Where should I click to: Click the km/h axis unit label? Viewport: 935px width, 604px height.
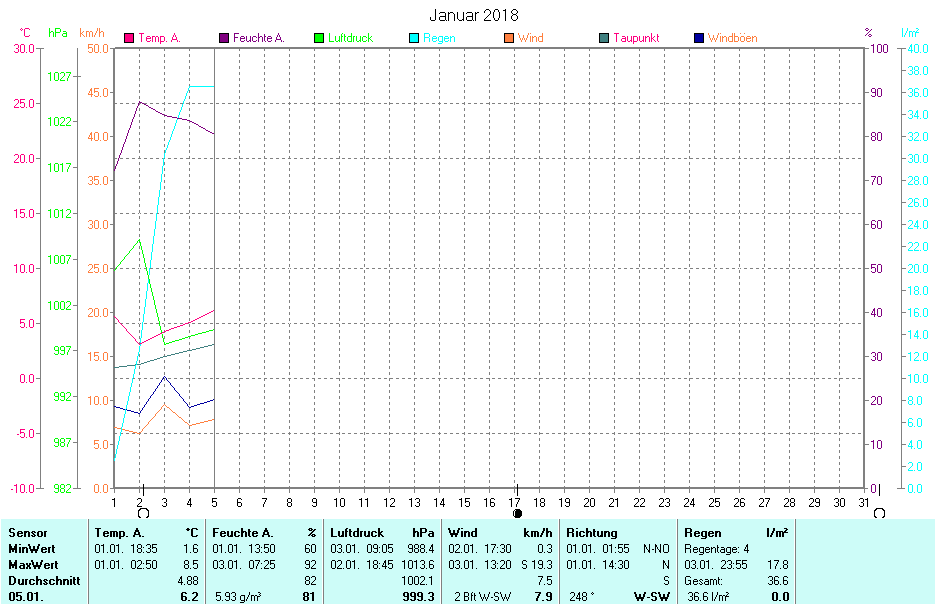point(92,33)
